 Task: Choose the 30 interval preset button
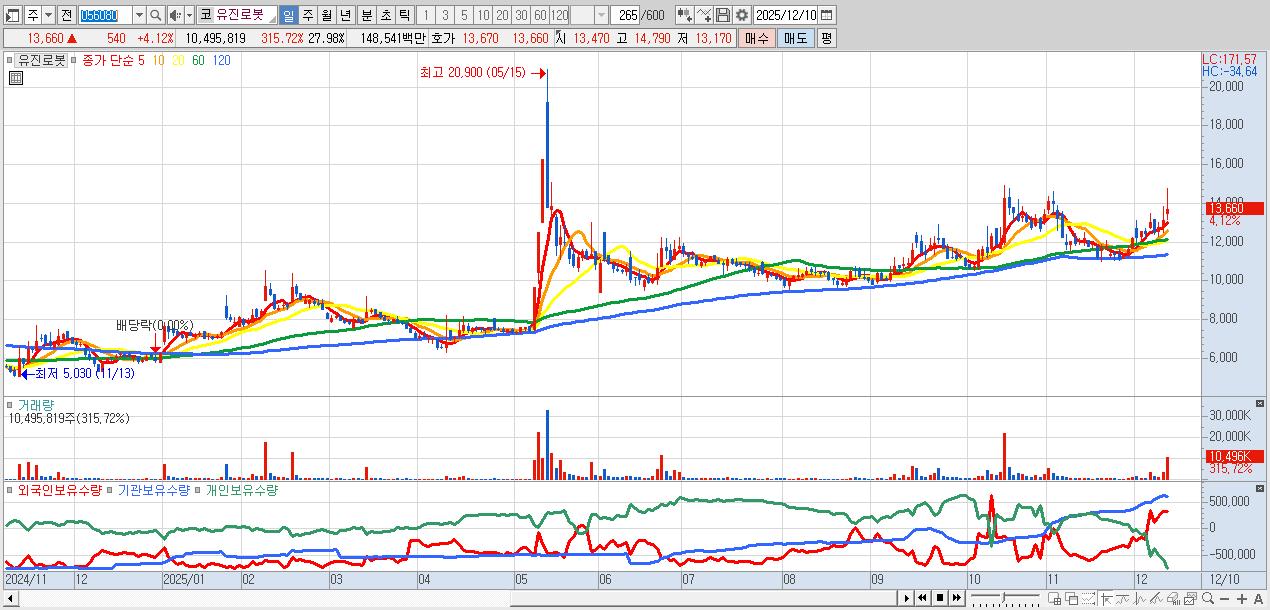pyautogui.click(x=522, y=15)
